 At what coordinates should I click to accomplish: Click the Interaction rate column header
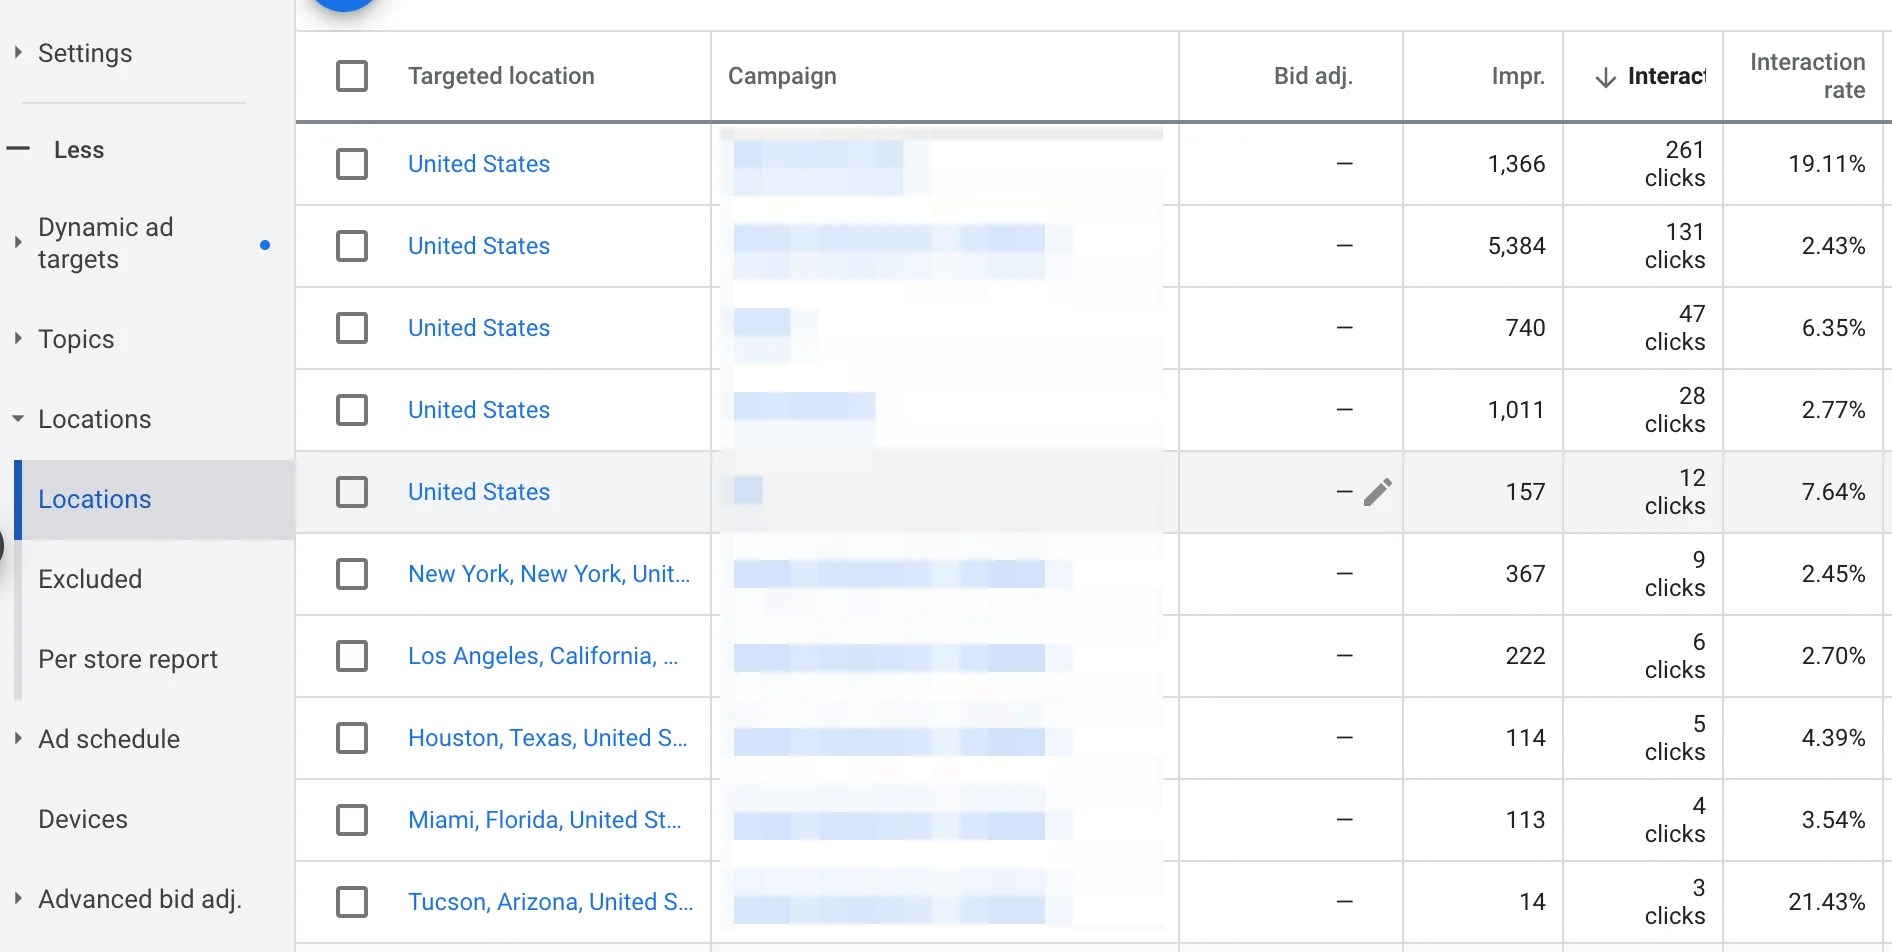point(1806,76)
